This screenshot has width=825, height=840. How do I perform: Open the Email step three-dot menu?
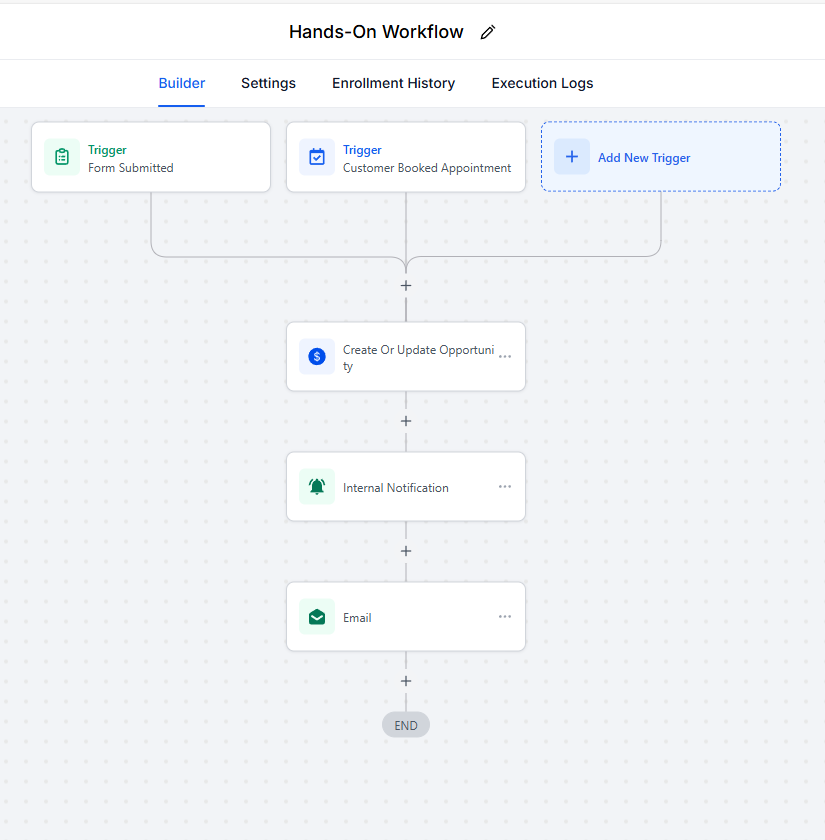click(x=505, y=617)
